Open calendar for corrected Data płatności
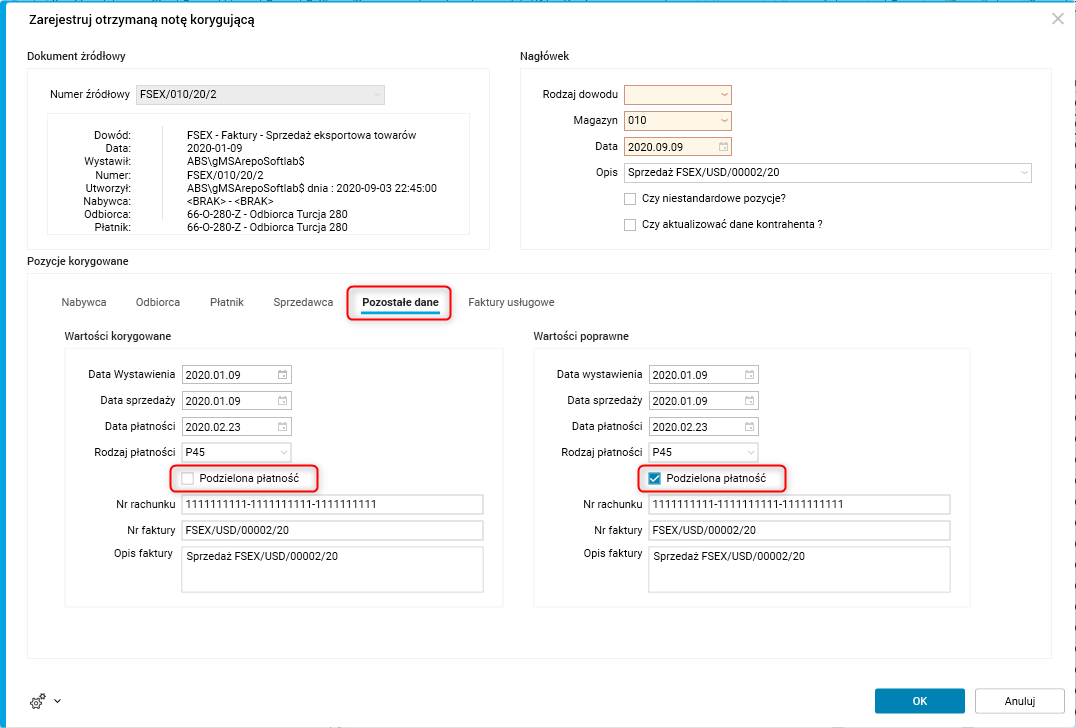Image resolution: width=1076 pixels, height=728 pixels. coord(283,427)
